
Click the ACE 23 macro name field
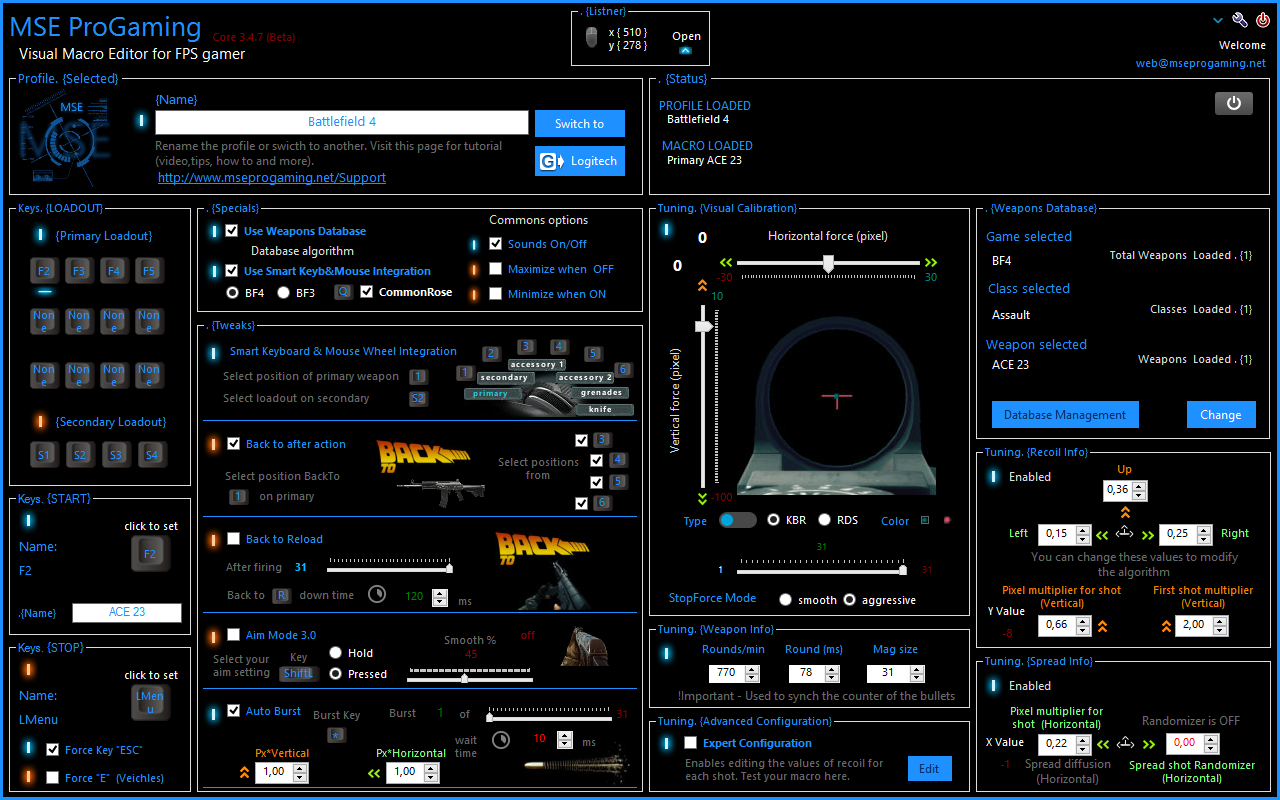[127, 612]
